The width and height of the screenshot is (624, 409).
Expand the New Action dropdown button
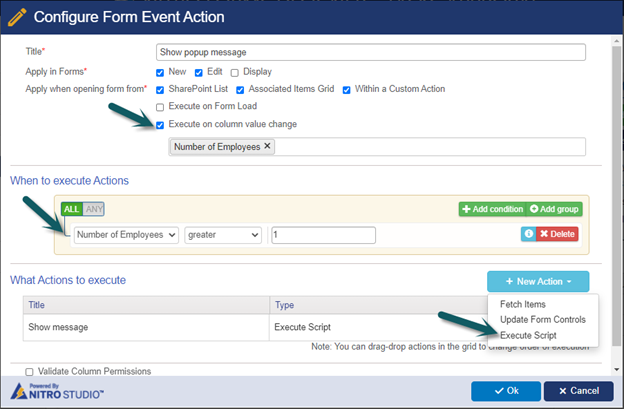pos(538,281)
